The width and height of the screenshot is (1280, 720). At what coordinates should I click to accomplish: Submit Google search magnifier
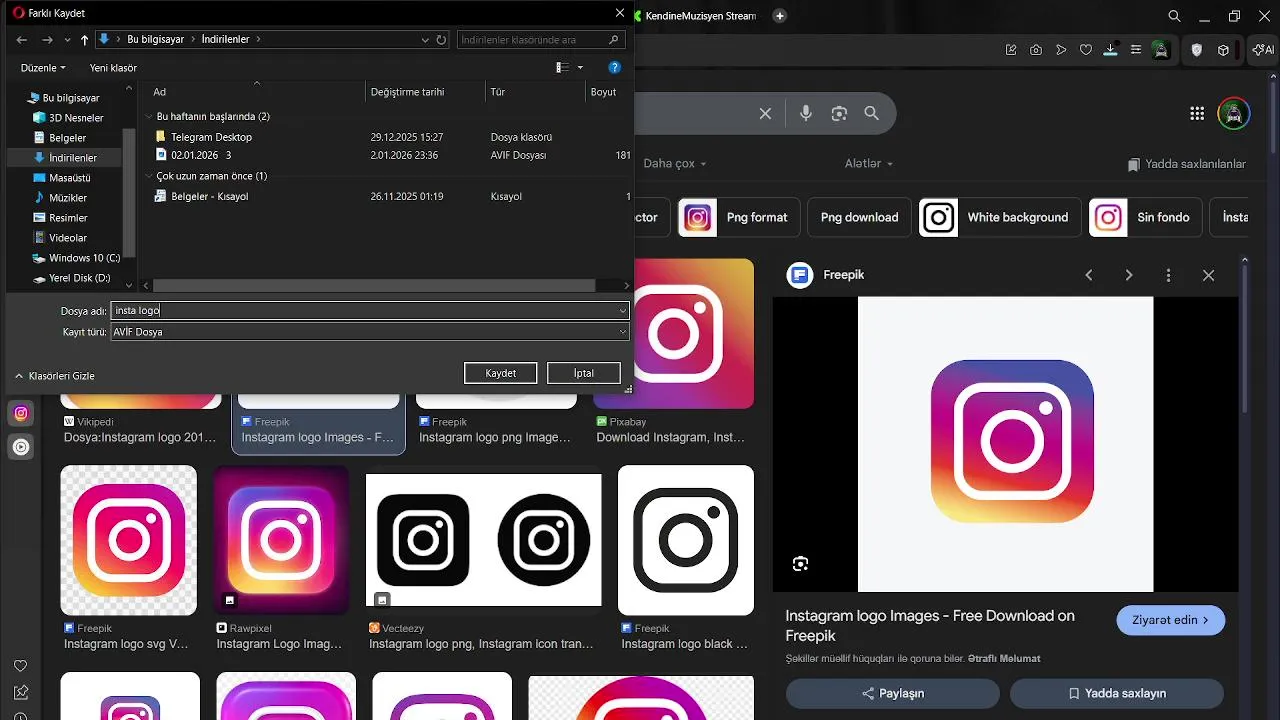[872, 113]
